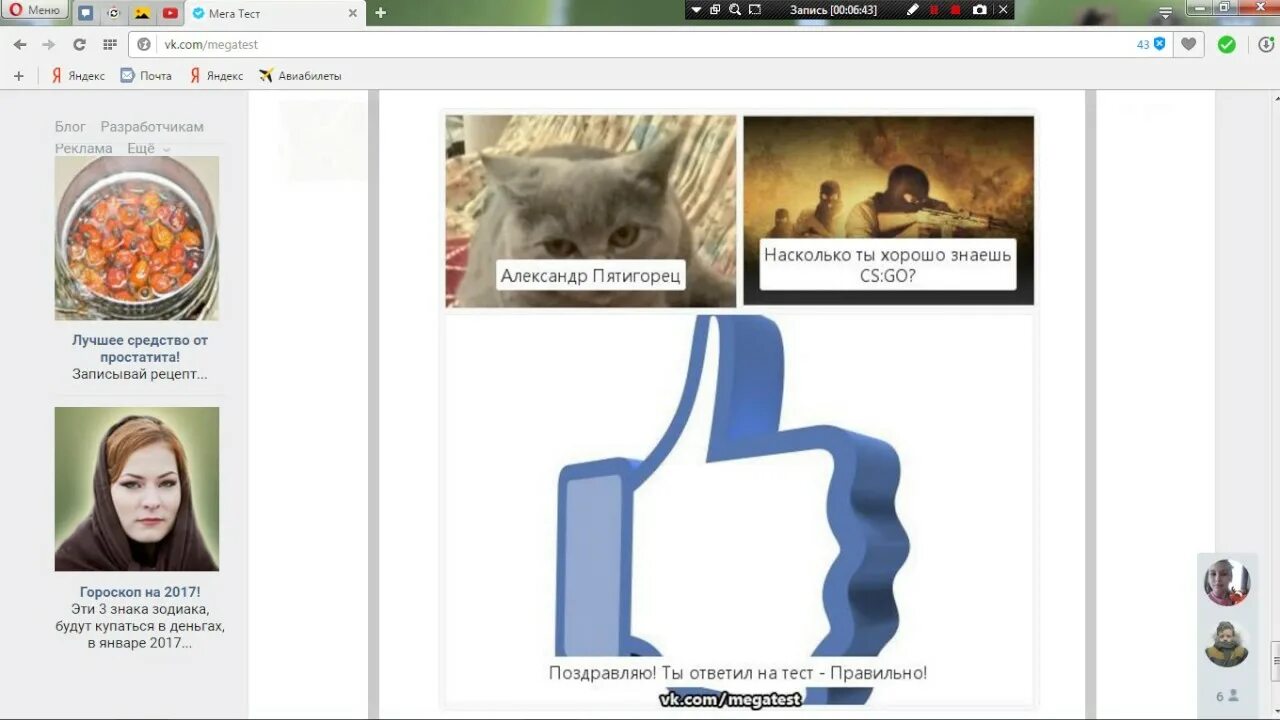Image resolution: width=1280 pixels, height=720 pixels.
Task: Open Speed Dial grid icon
Action: (109, 44)
